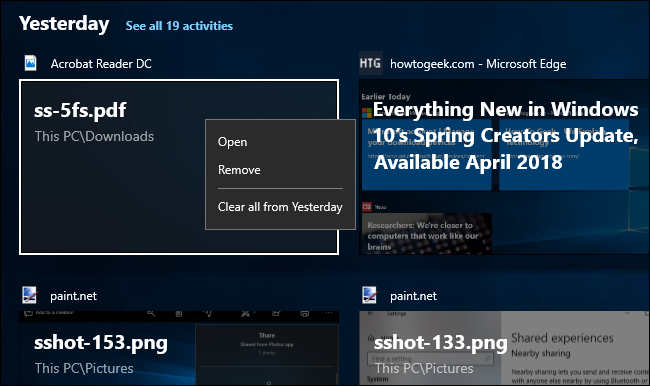The width and height of the screenshot is (650, 386).
Task: Click the paint.net label above sshot-133.png
Action: pyautogui.click(x=413, y=296)
